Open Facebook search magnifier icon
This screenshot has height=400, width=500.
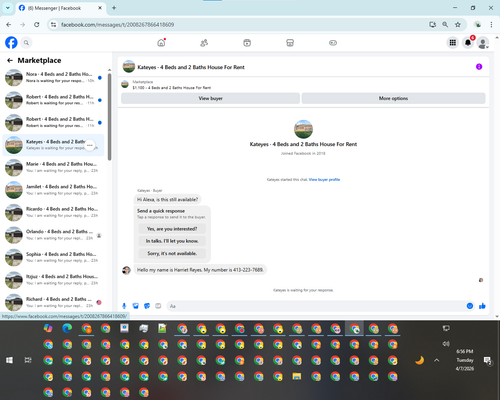pyautogui.click(x=26, y=43)
